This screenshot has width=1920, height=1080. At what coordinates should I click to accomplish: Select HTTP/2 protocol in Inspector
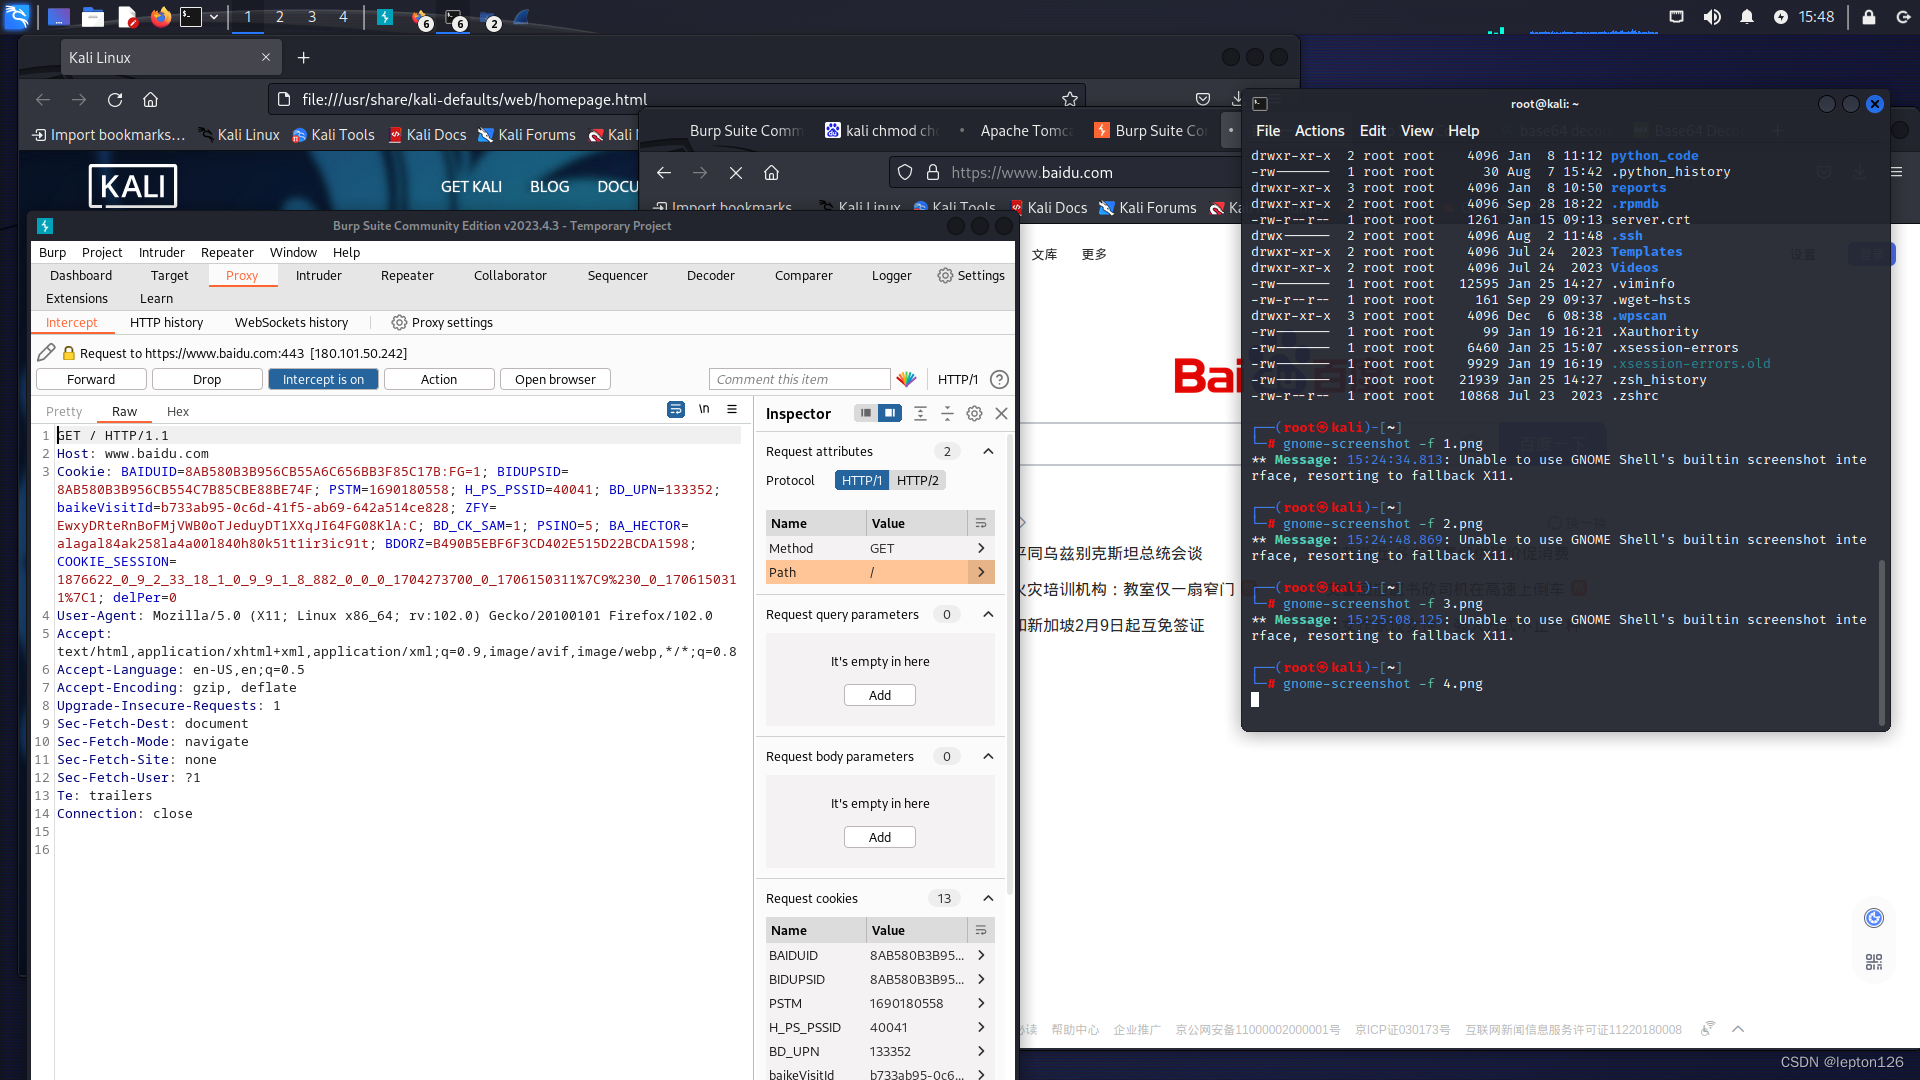tap(918, 480)
